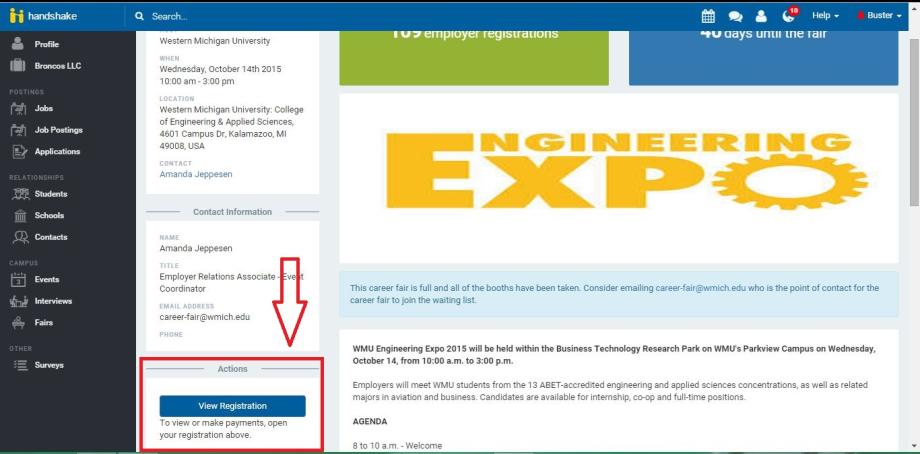The width and height of the screenshot is (920, 454).
Task: Click the Fairs sidebar icon
Action: pos(19,323)
